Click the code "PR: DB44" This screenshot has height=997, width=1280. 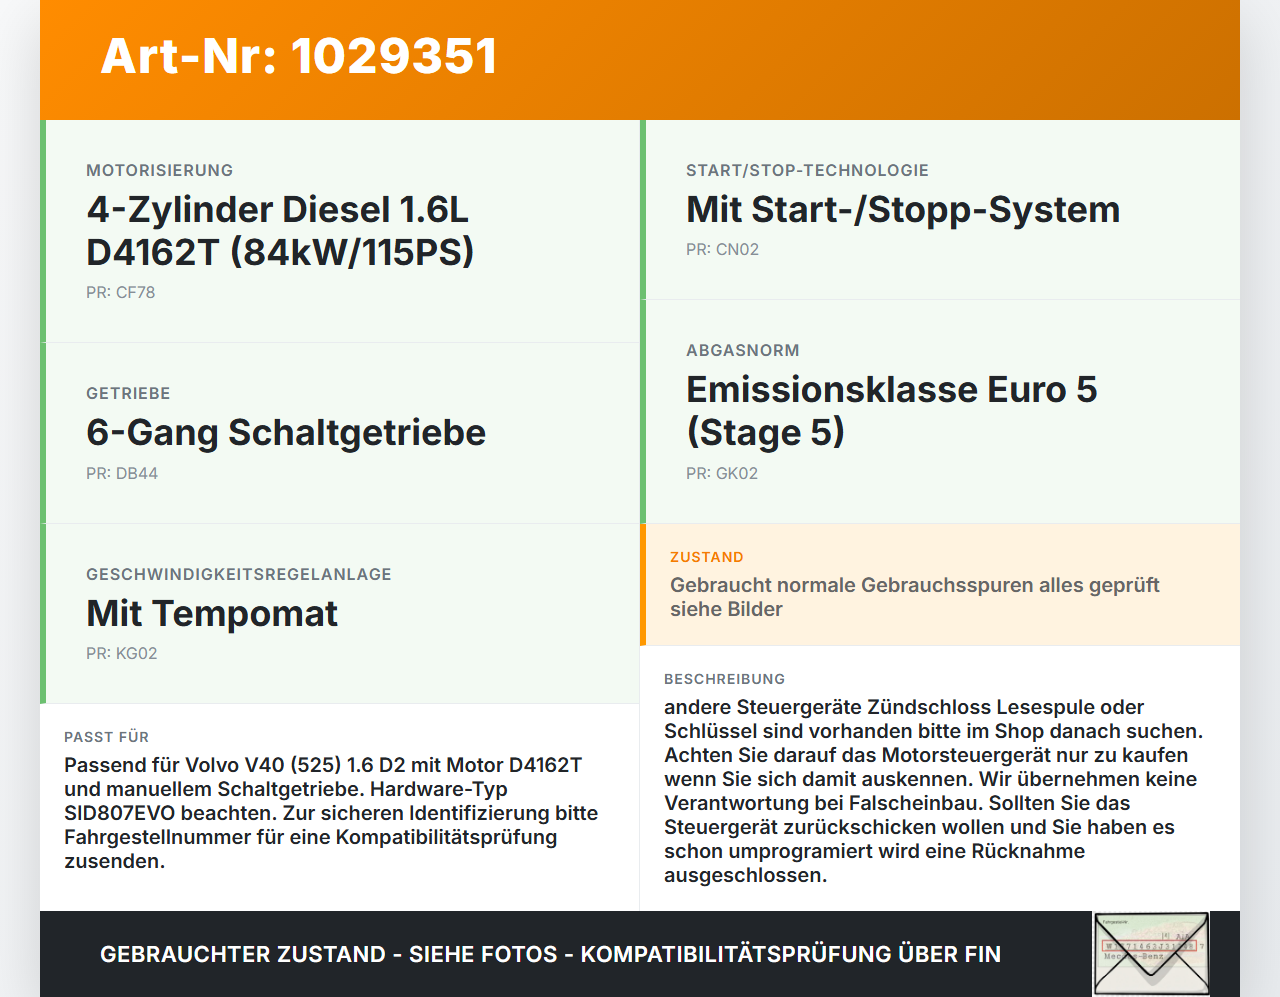coord(122,473)
